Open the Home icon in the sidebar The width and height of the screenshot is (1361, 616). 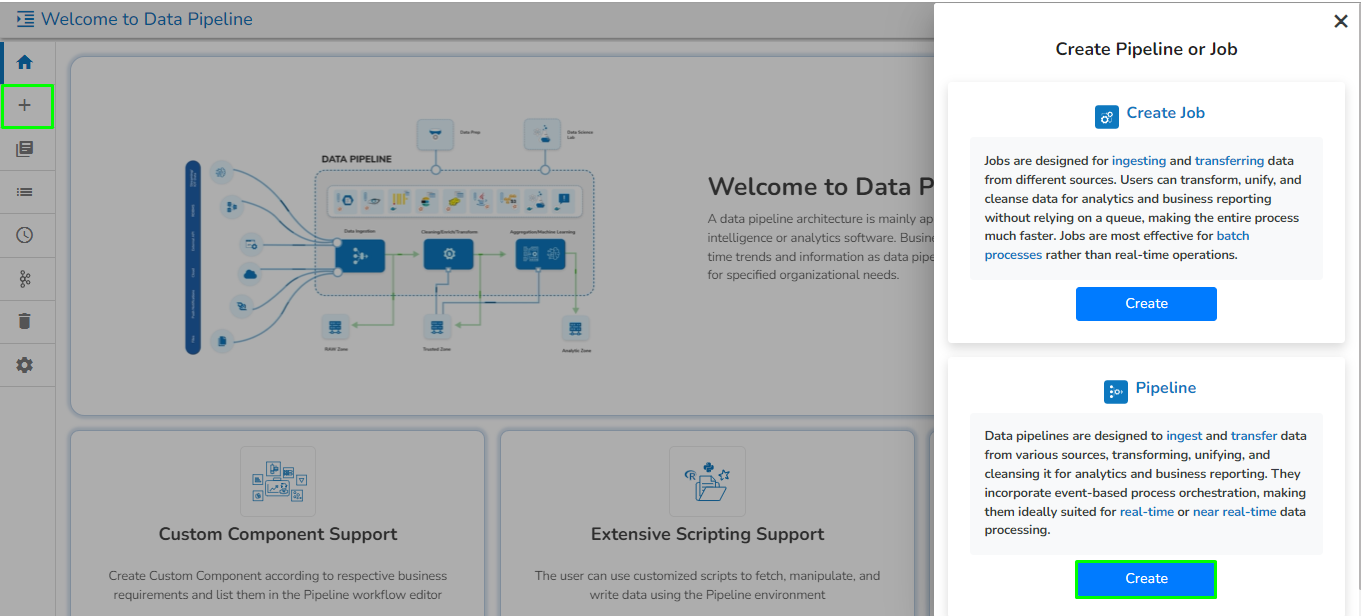pos(25,62)
